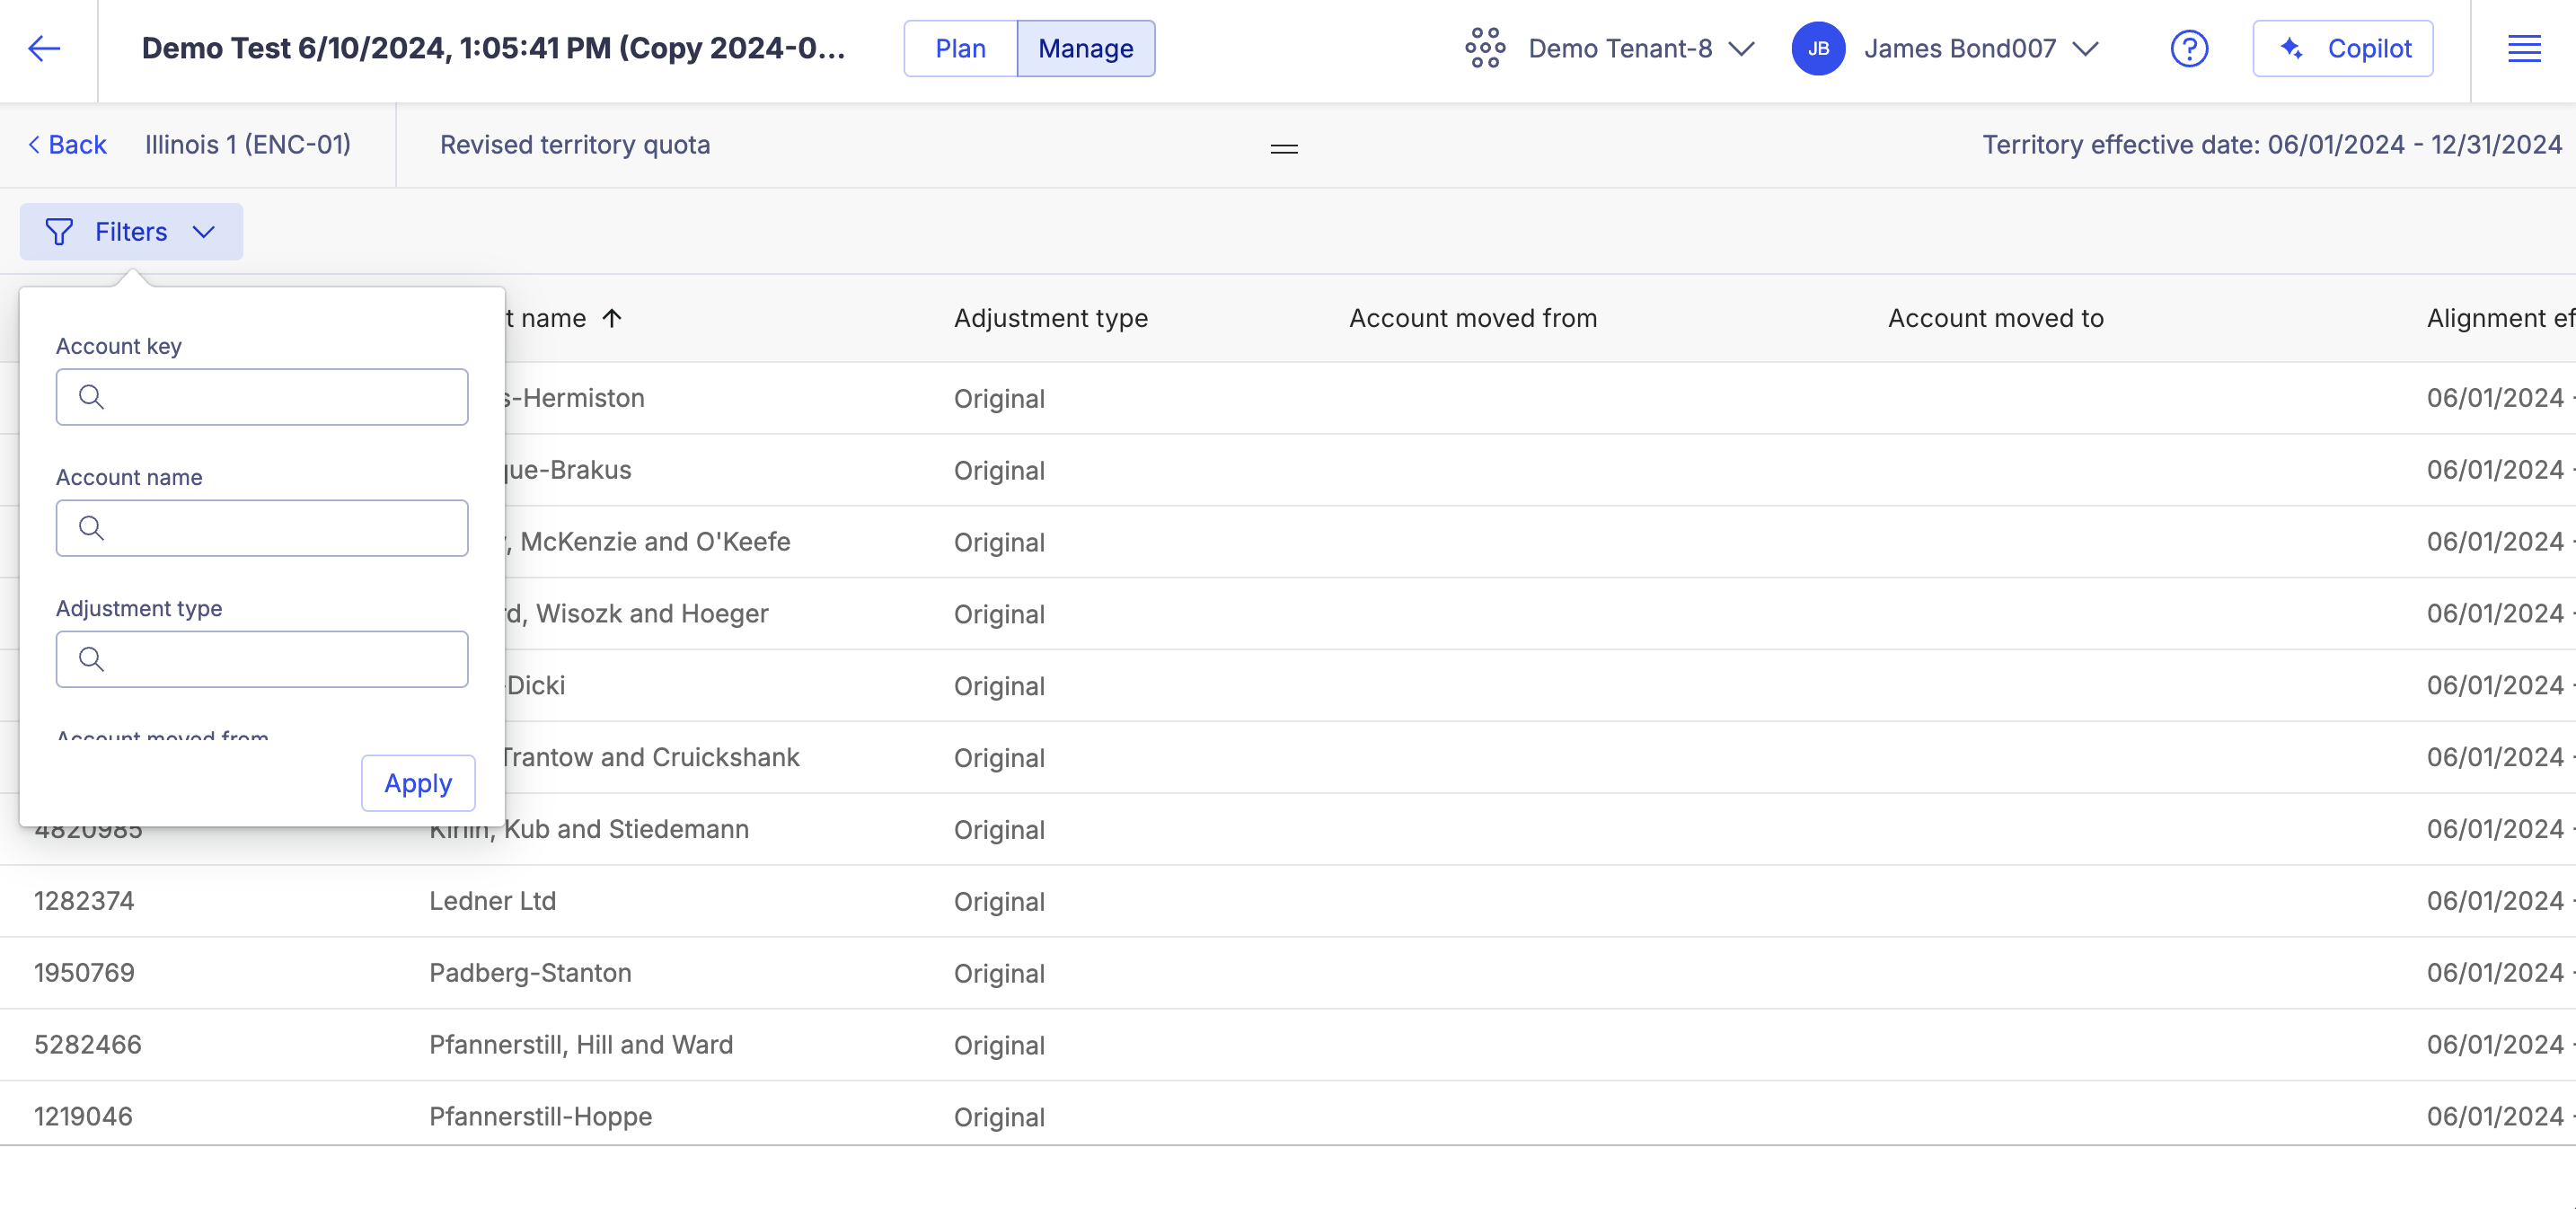2576x1209 pixels.
Task: Click the Plan tab
Action: tap(959, 48)
